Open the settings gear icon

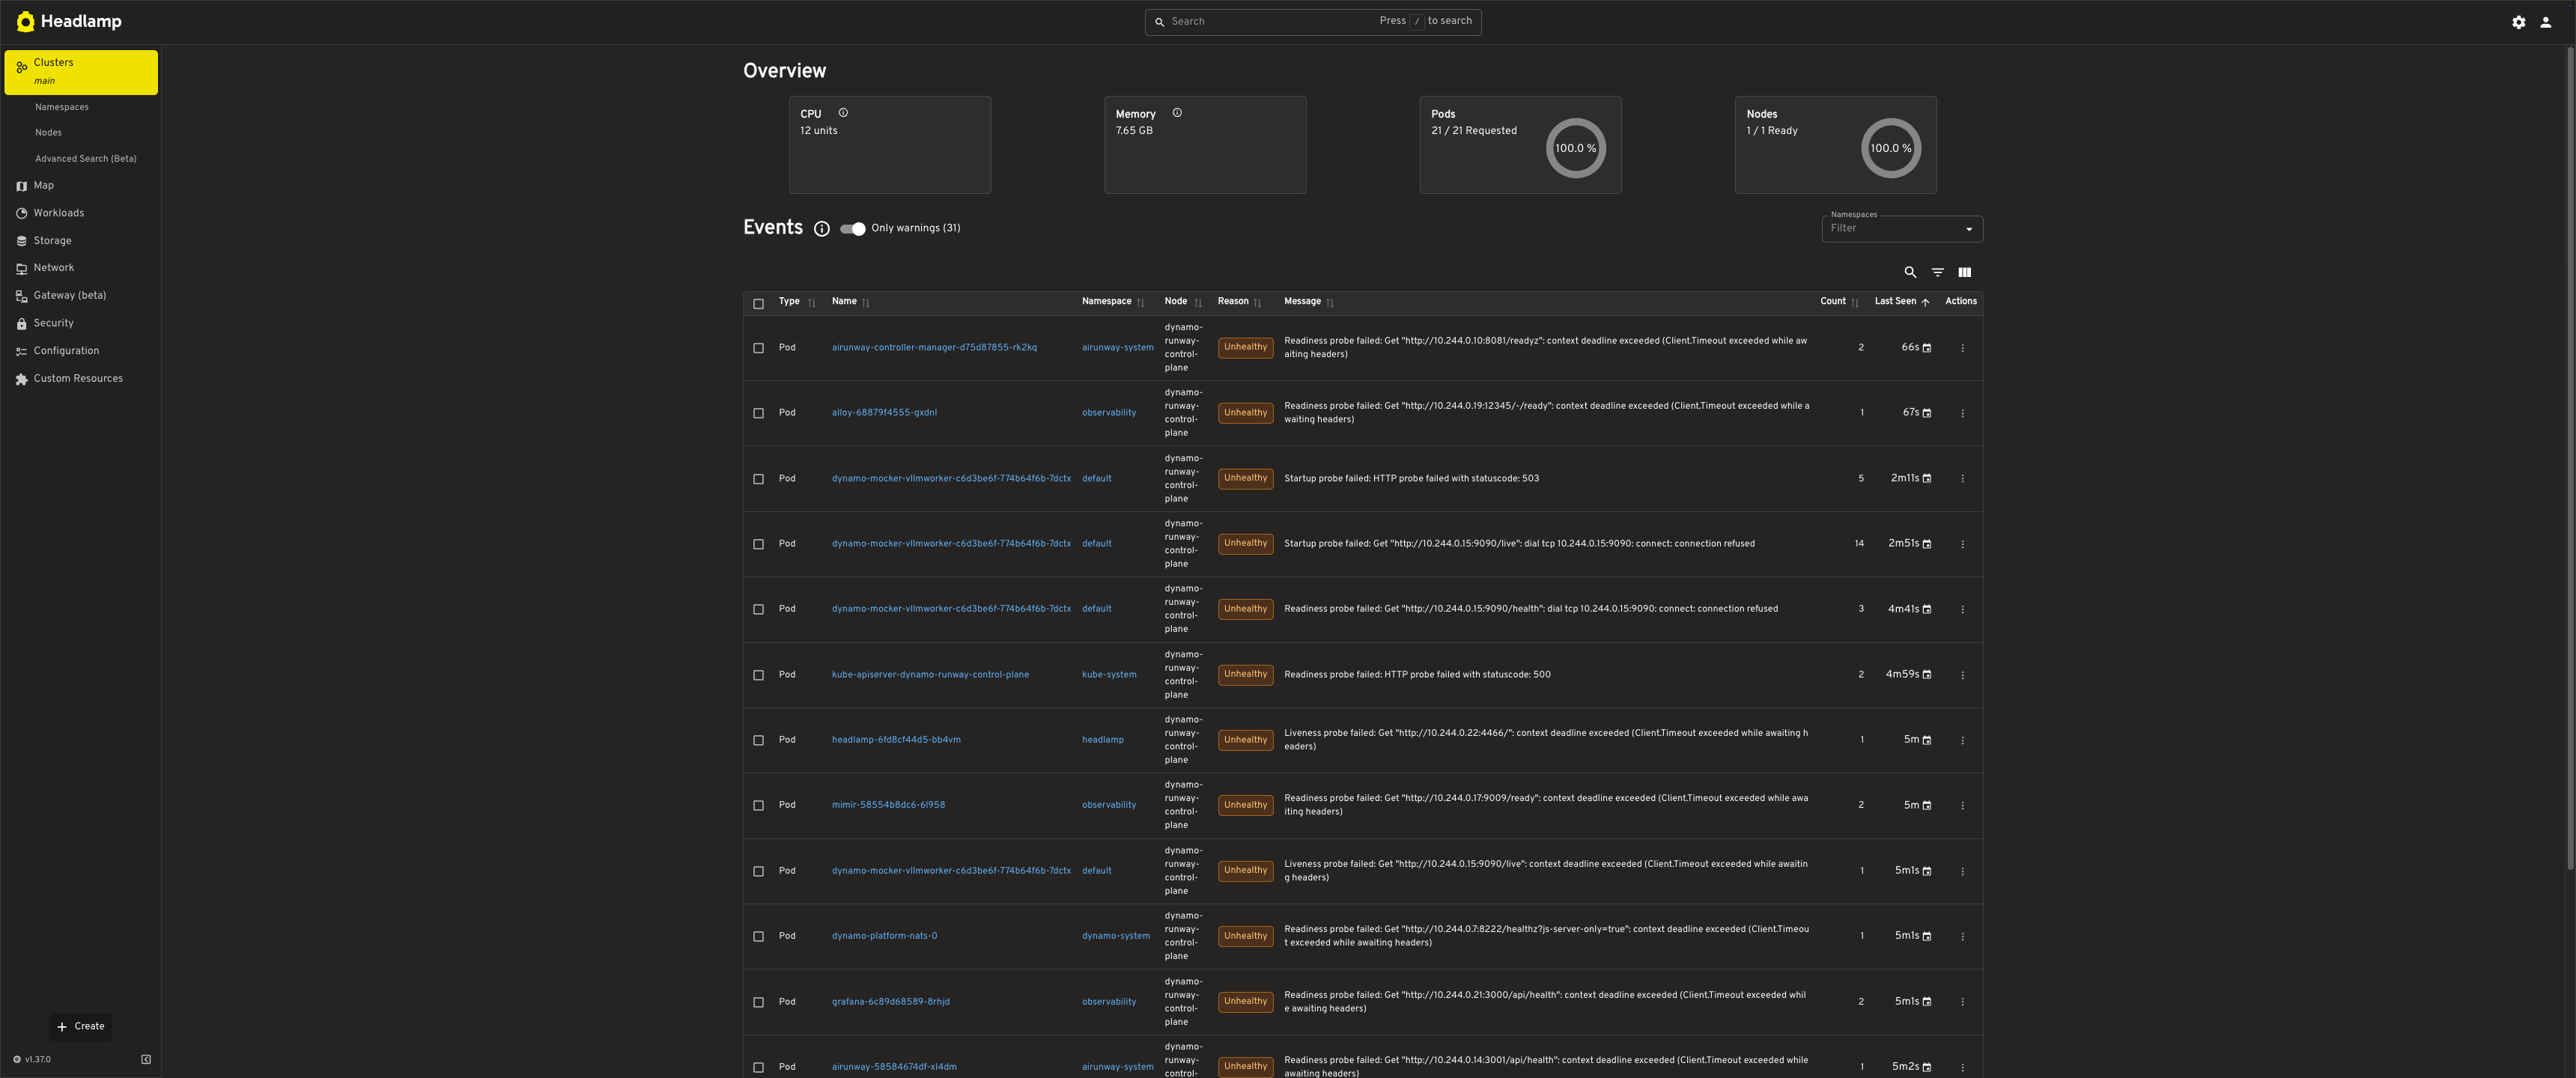tap(2518, 22)
